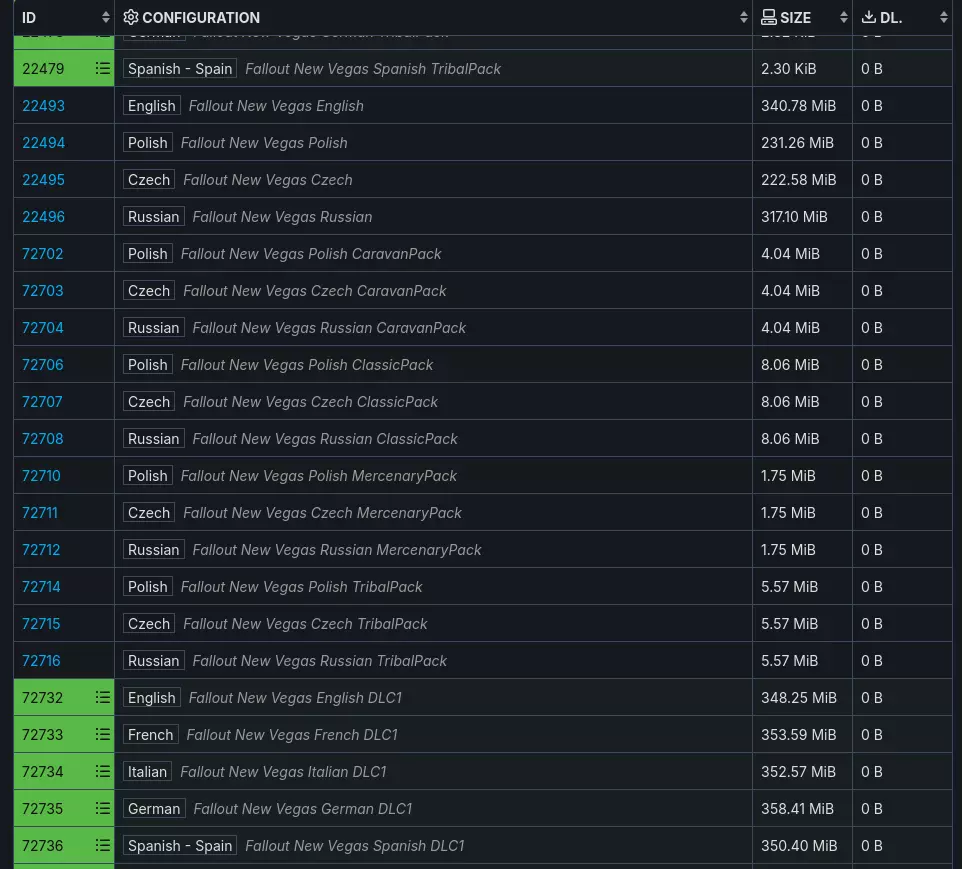The width and height of the screenshot is (962, 869).
Task: Click the 231.26 MiB size cell
Action: pyautogui.click(x=802, y=142)
